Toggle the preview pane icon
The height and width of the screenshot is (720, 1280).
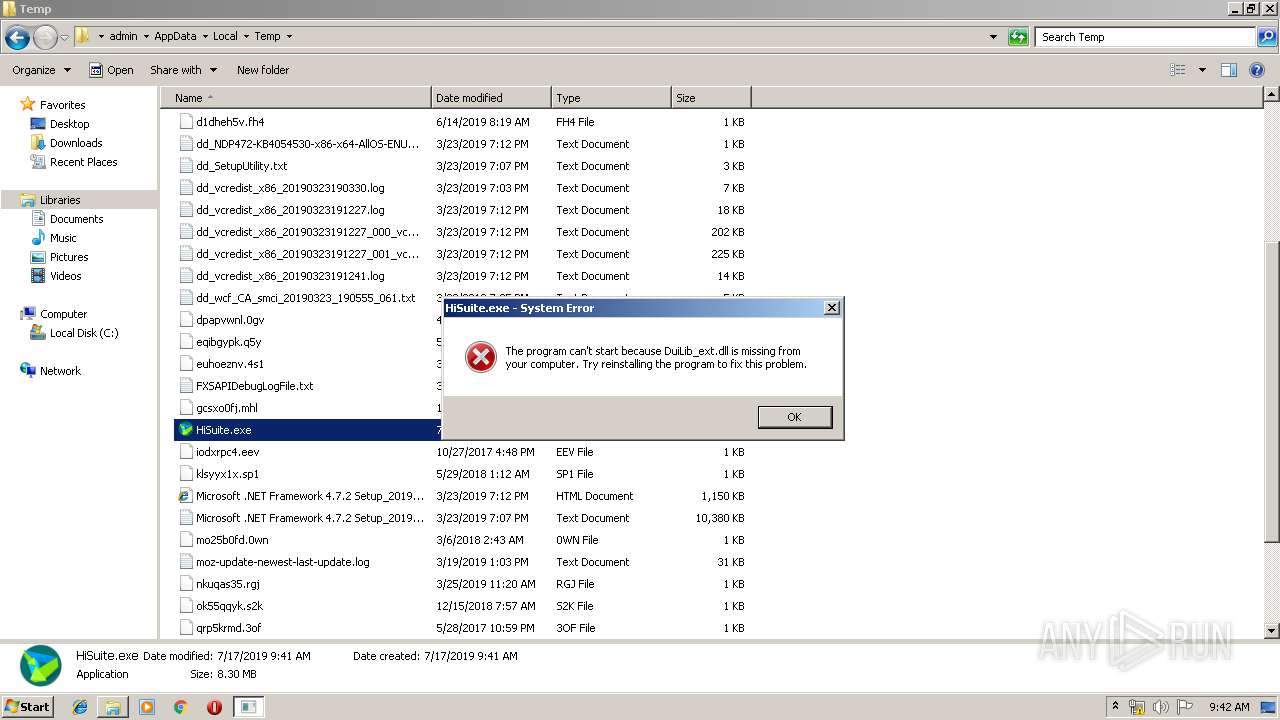coord(1229,70)
